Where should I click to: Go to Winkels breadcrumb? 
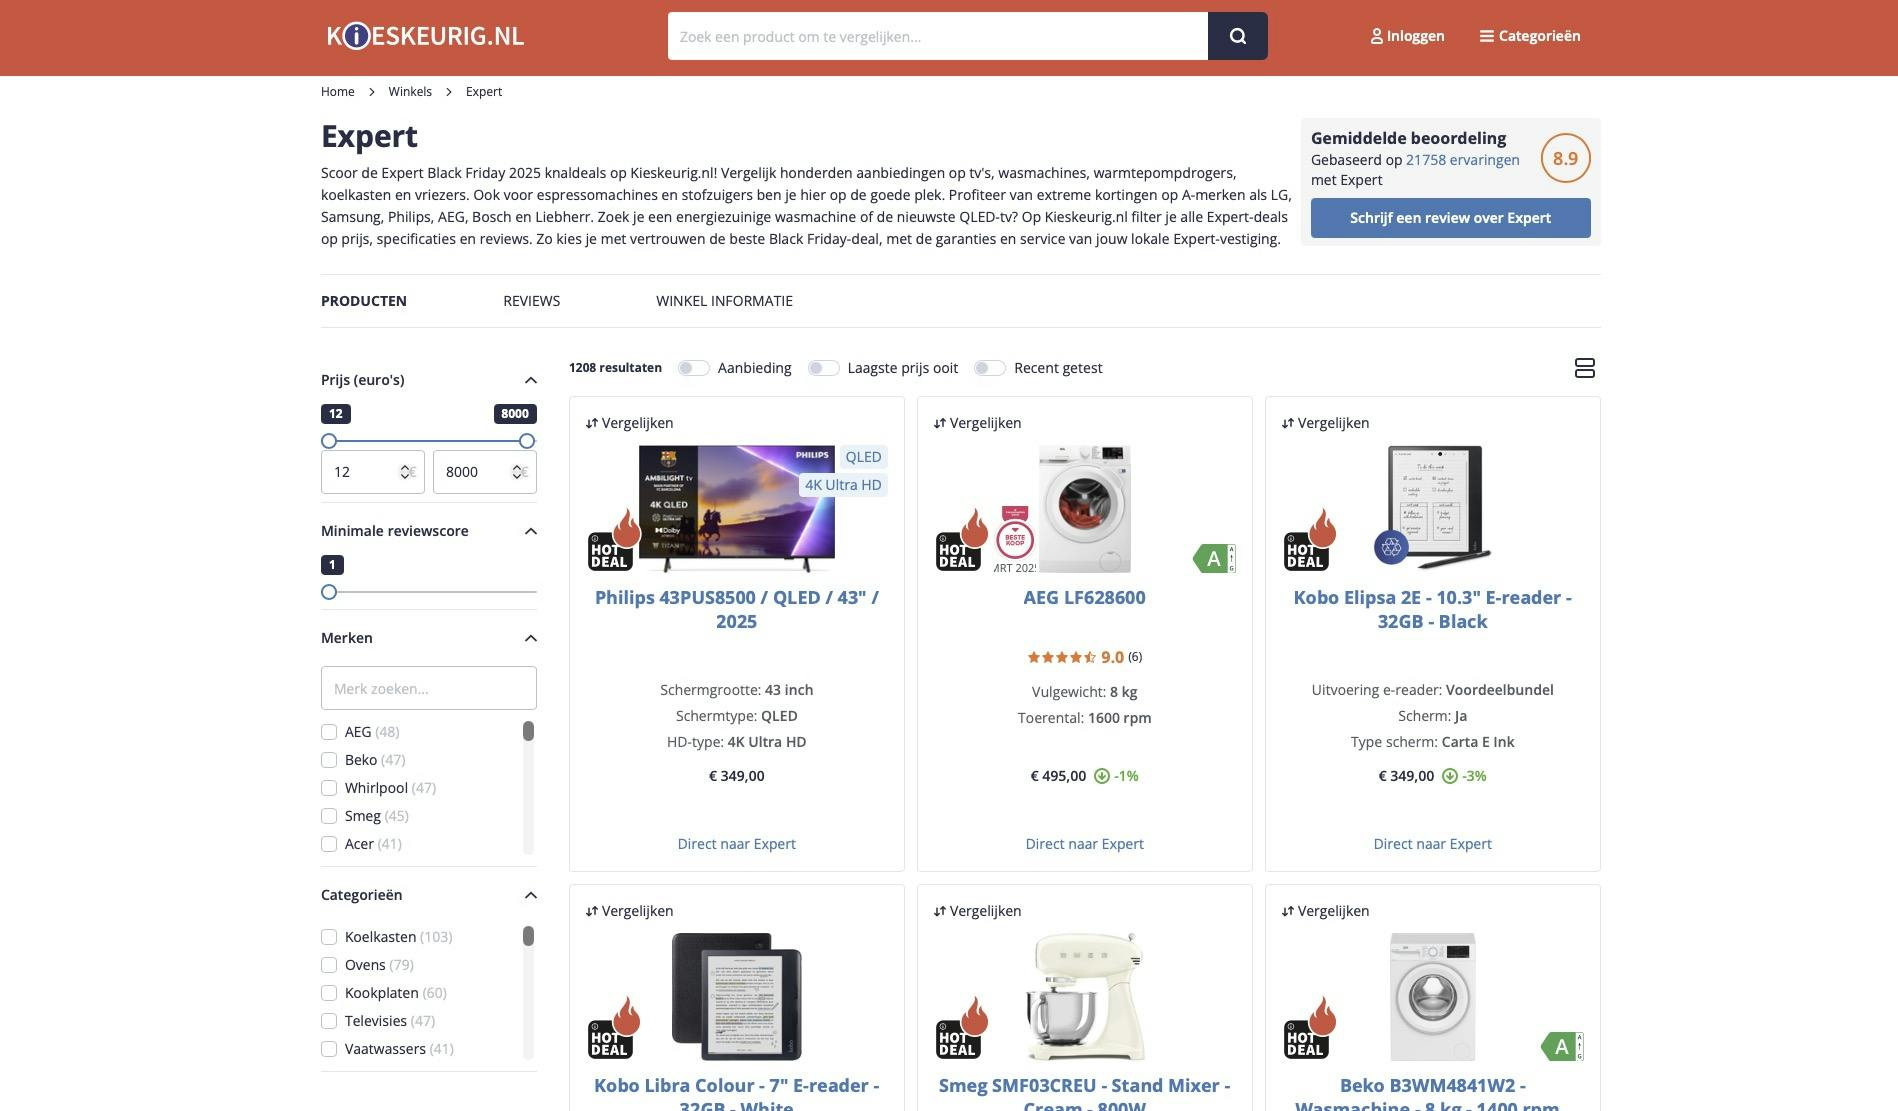pyautogui.click(x=410, y=92)
